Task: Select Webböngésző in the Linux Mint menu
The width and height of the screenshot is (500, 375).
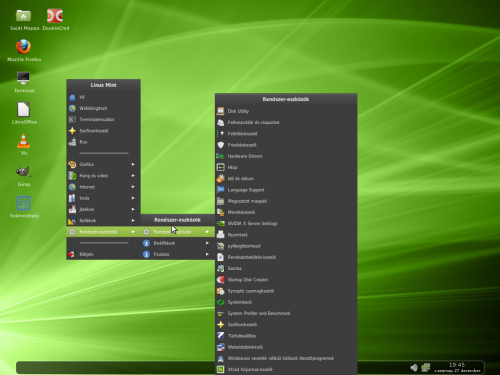Action: pos(103,108)
